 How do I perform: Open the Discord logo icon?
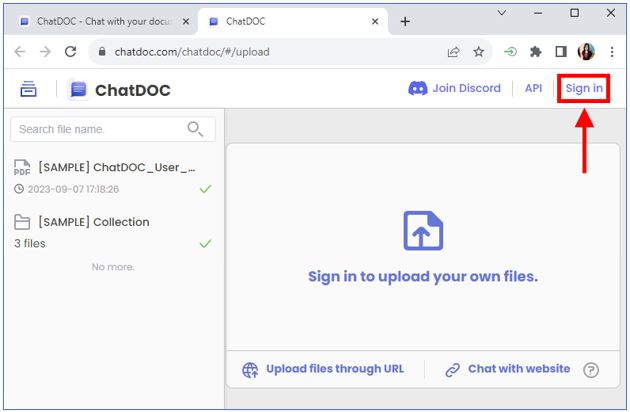point(418,88)
